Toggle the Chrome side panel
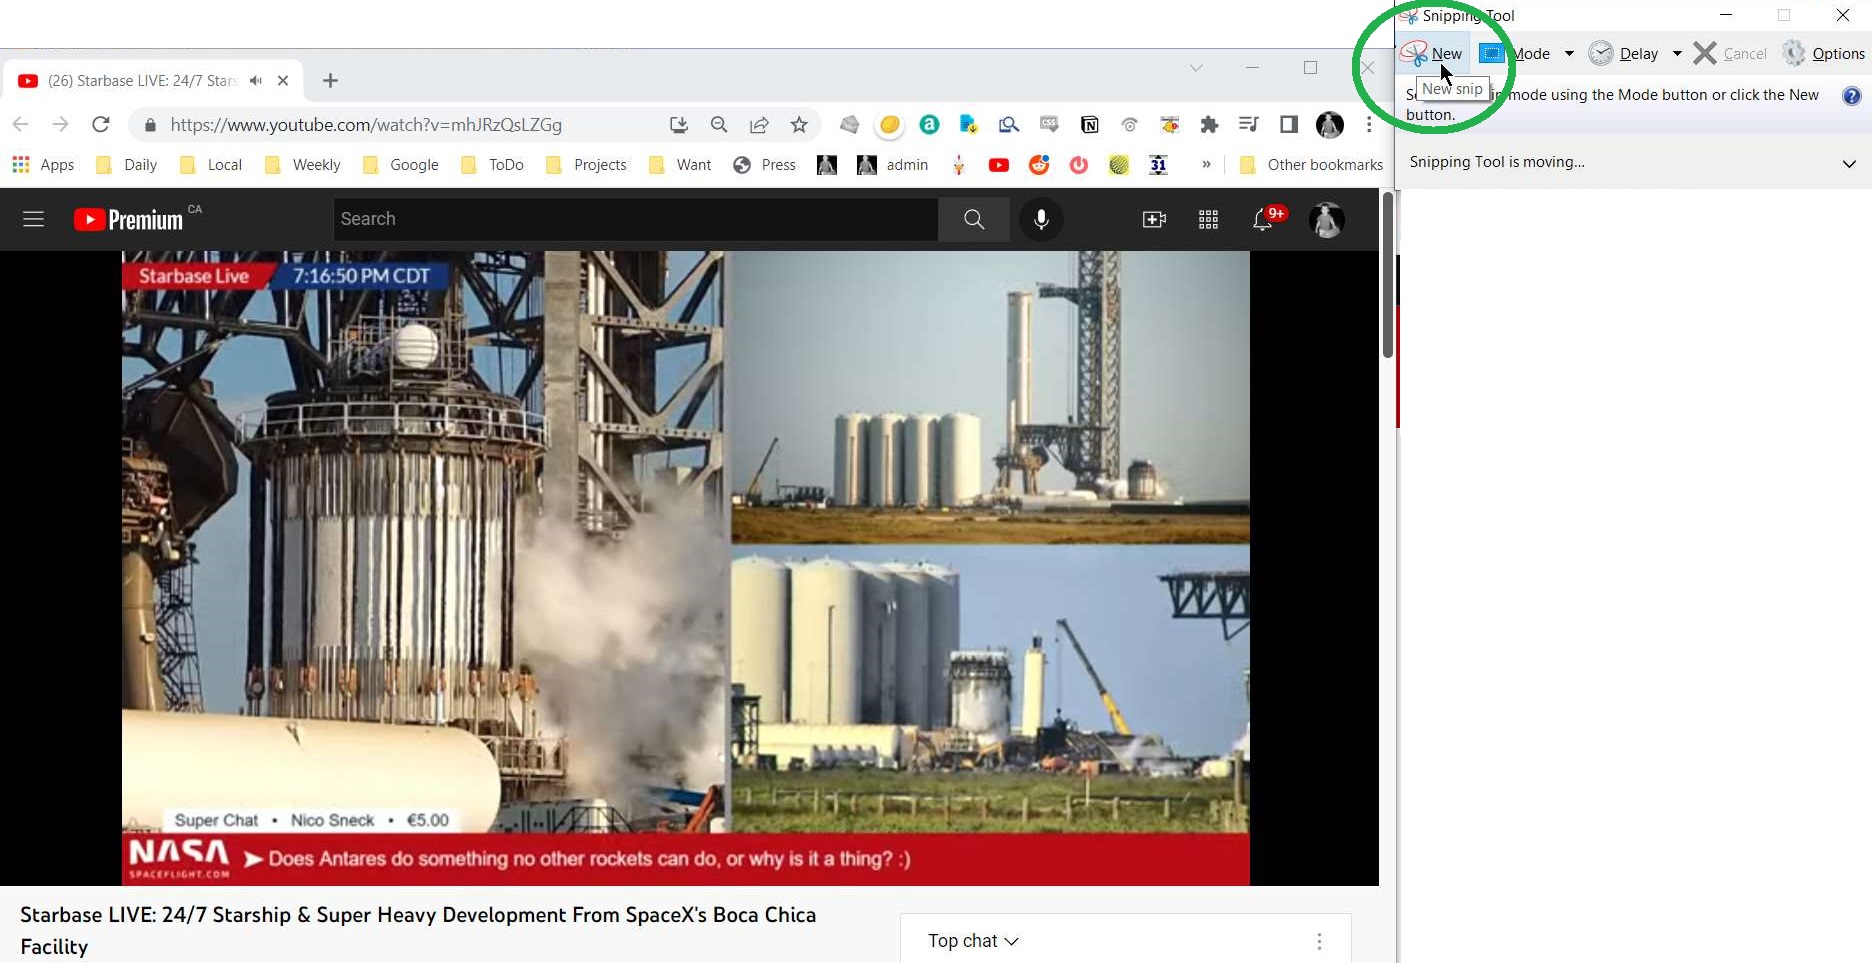Screen dimensions: 1872x963 pos(1289,125)
